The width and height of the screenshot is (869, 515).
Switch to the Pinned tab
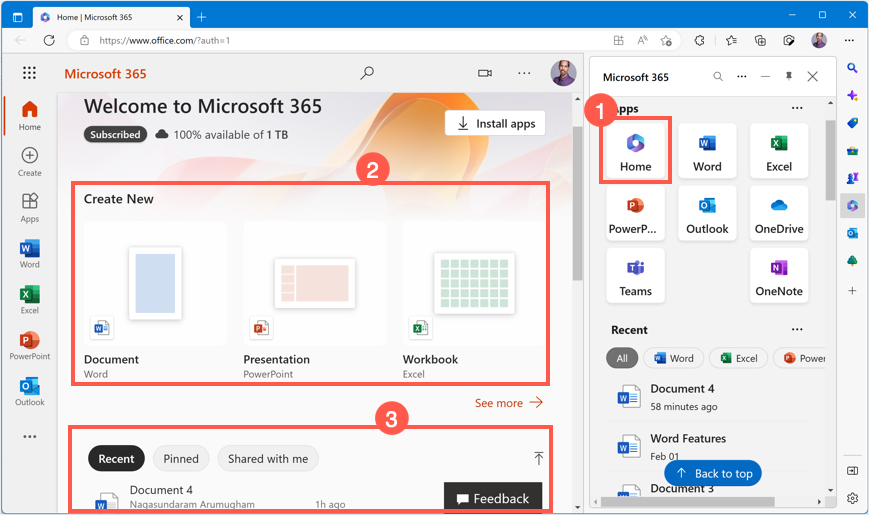pos(181,458)
